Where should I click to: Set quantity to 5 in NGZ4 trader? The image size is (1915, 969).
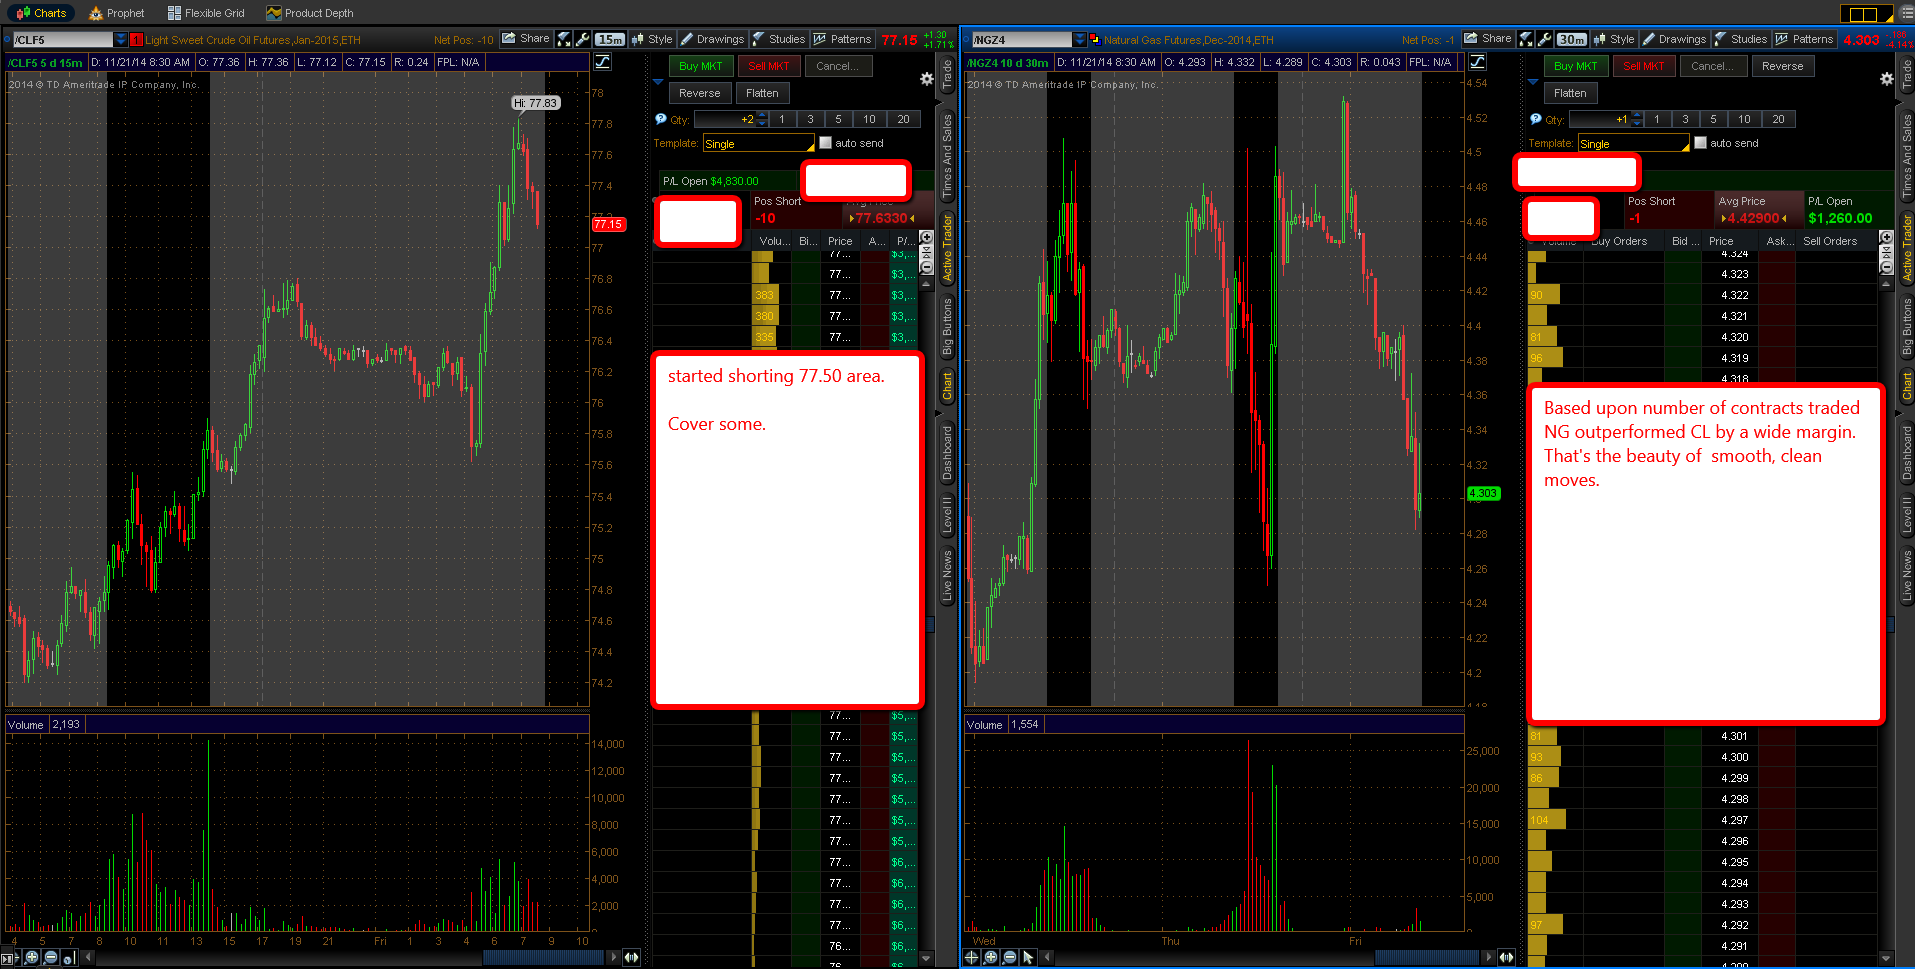click(1713, 119)
